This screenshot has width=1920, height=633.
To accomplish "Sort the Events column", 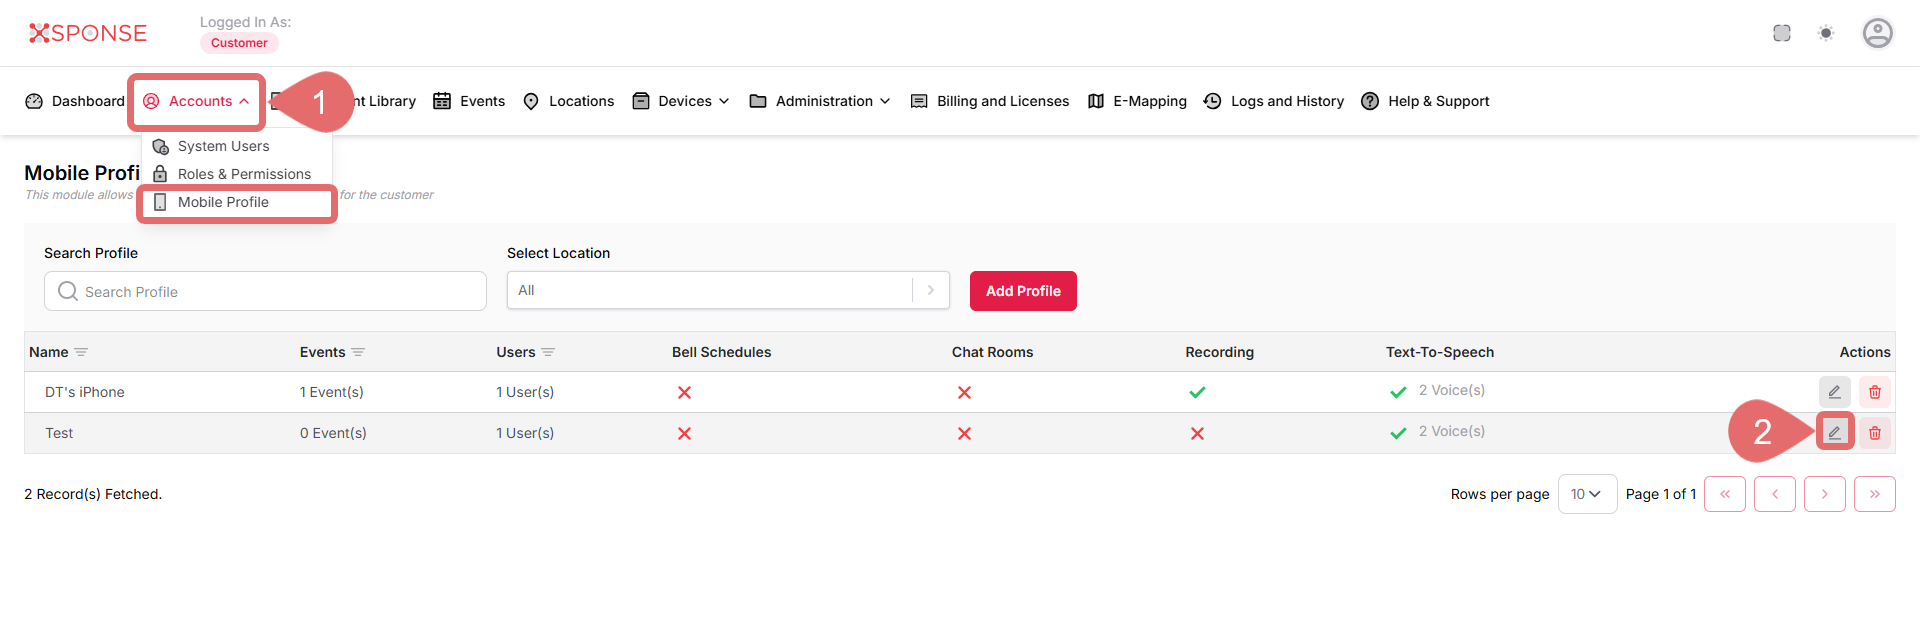I will 358,352.
